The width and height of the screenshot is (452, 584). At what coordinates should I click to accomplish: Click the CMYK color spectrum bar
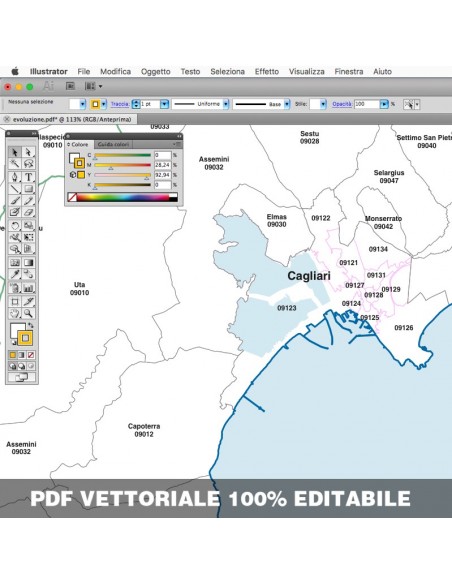[122, 197]
